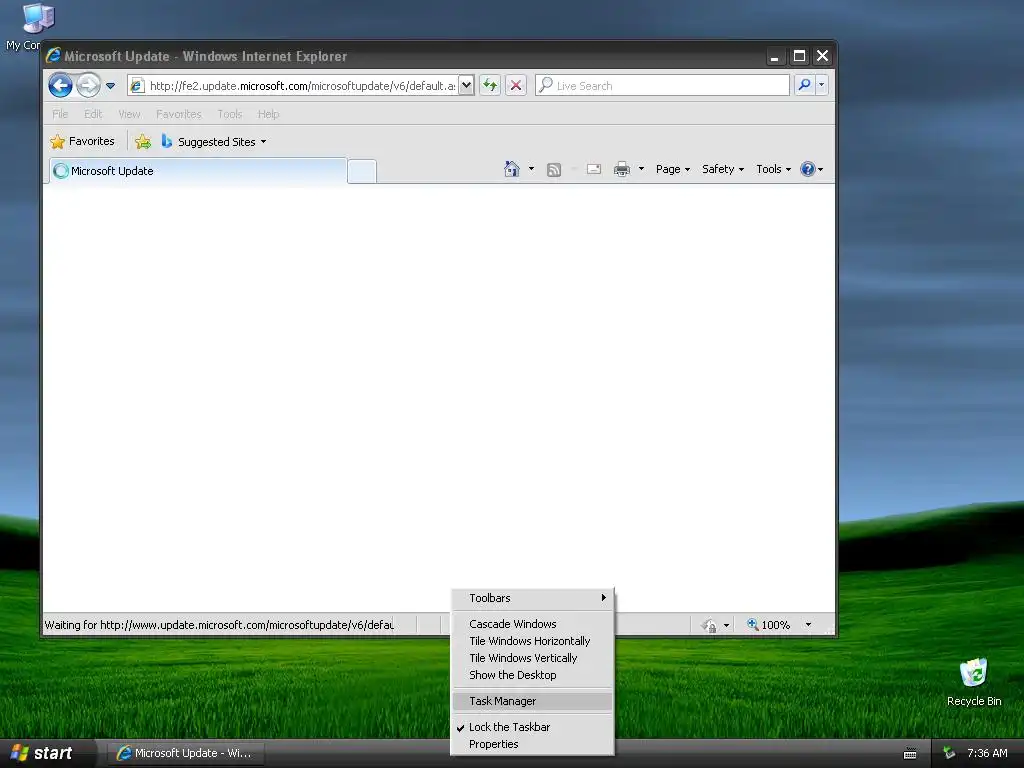Toggle Lock the Taskbar option
Screen dimensions: 1024x768
point(532,728)
